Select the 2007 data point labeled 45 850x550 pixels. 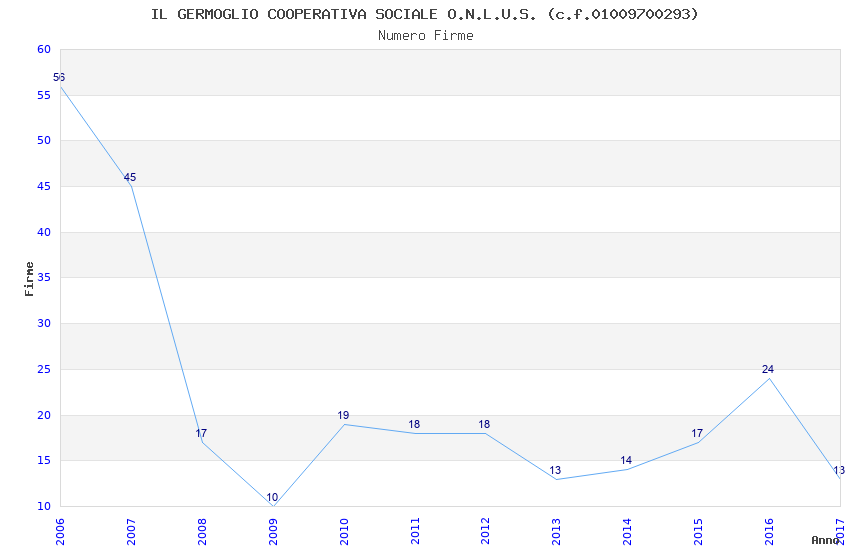[131, 186]
